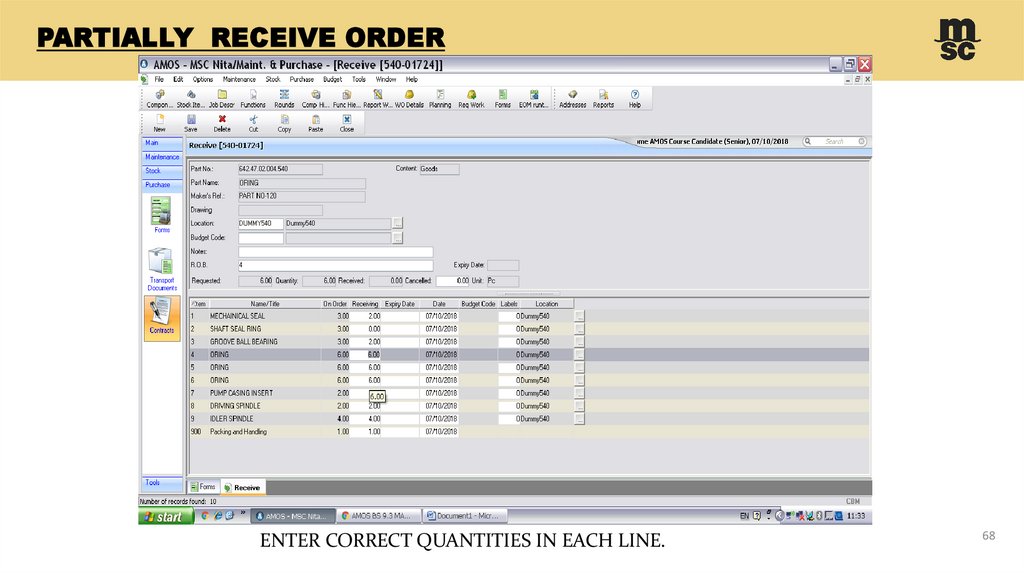The height and width of the screenshot is (574, 1024).
Task: Click the Delete icon
Action: (222, 123)
